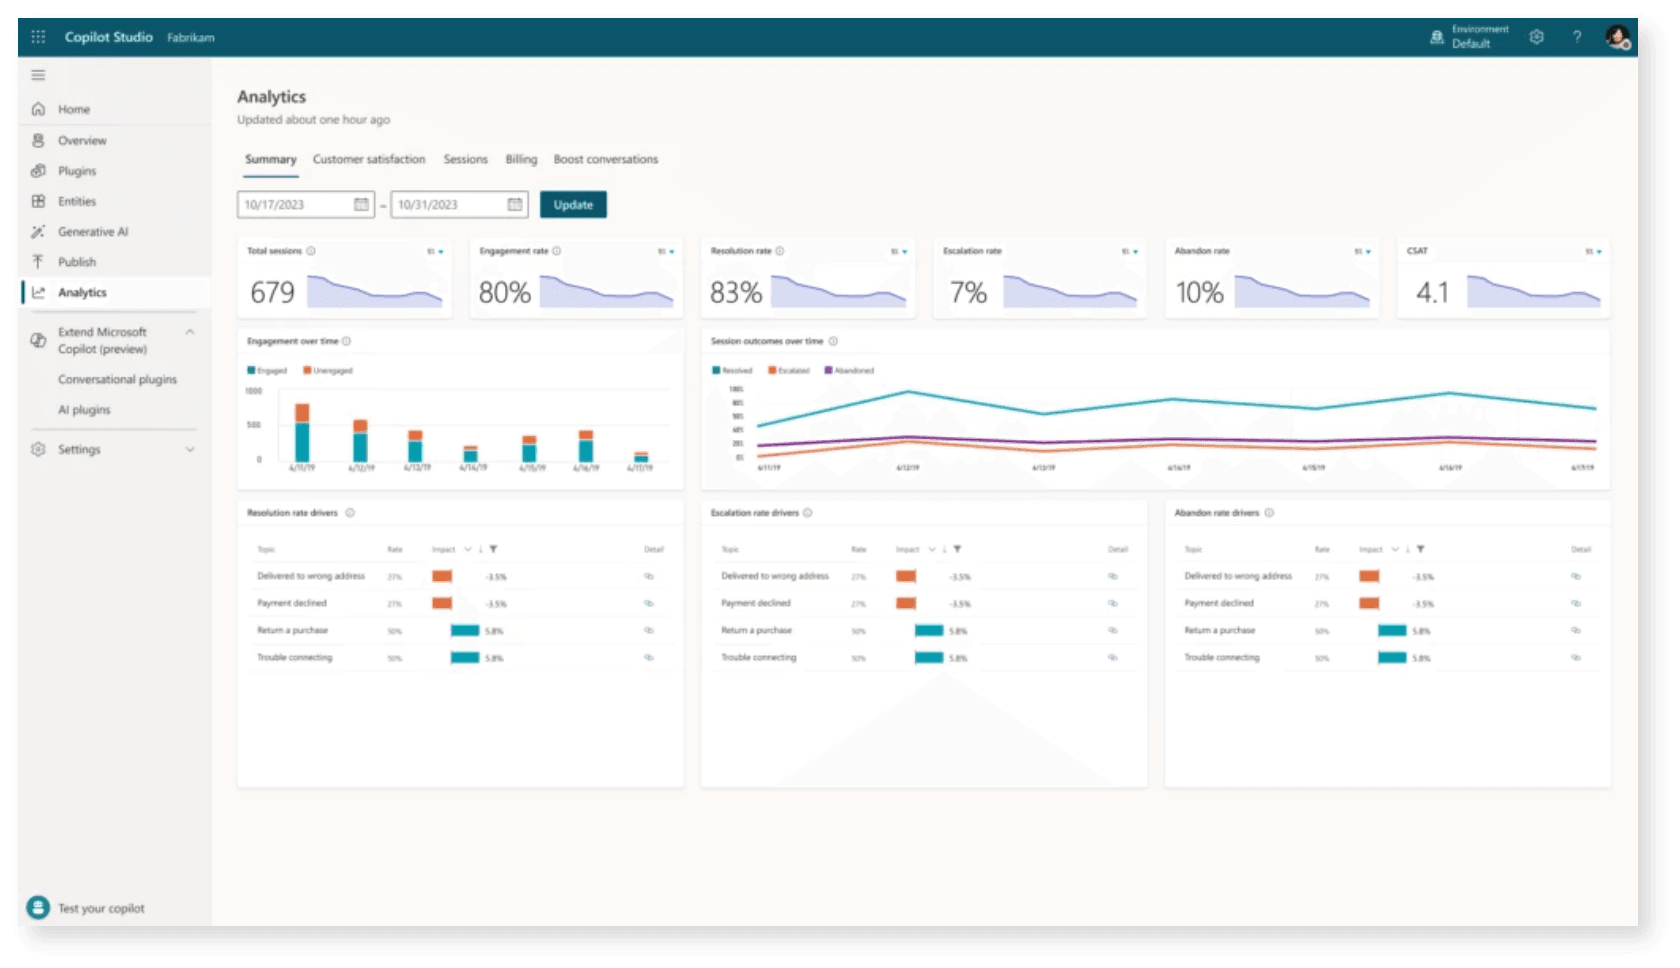Open the Entities section
Screen dimensions: 1680x968
coord(77,201)
